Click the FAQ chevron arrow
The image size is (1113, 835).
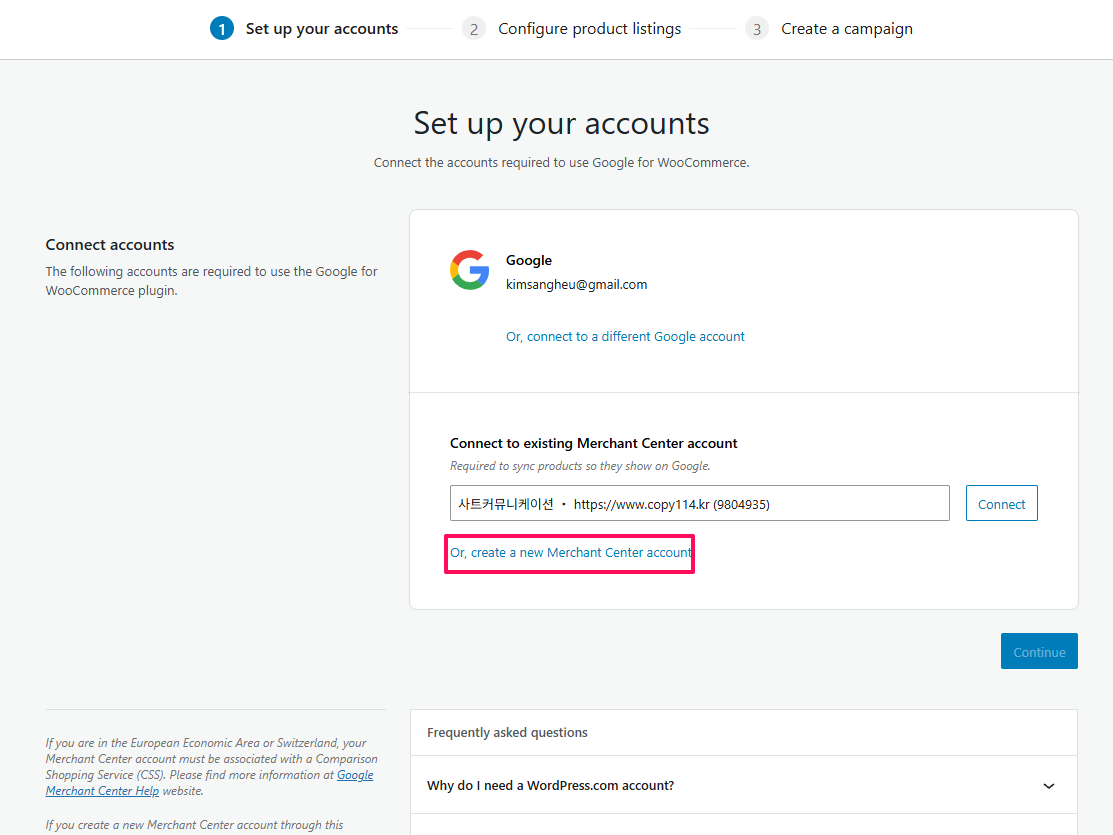tap(1048, 785)
